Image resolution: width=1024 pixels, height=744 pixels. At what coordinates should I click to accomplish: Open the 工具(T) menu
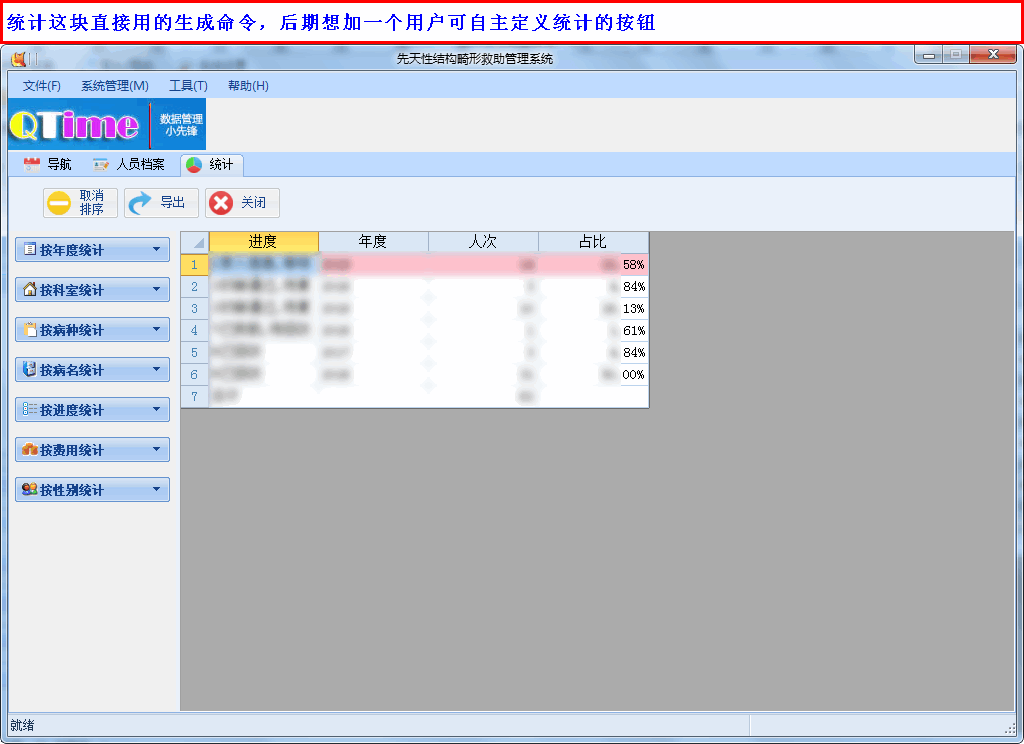tap(188, 86)
